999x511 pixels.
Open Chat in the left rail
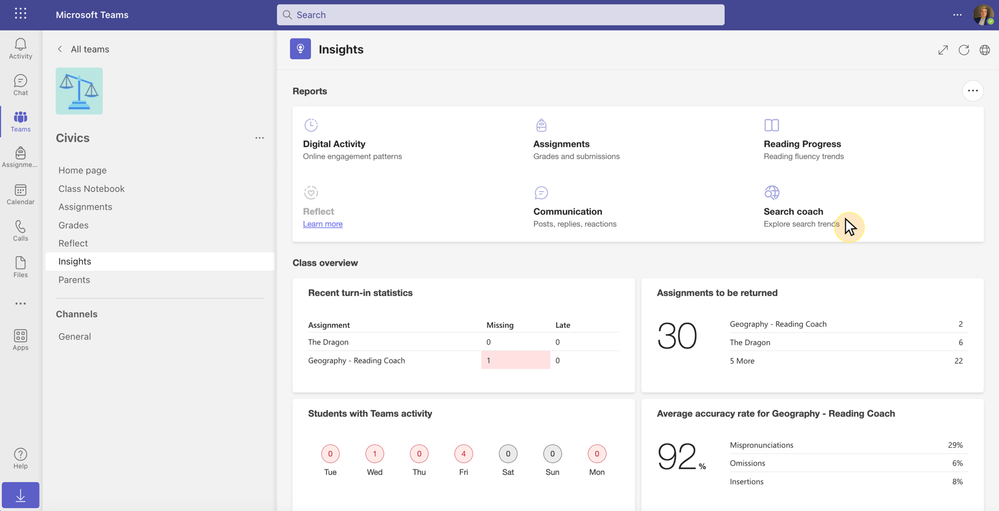(x=20, y=84)
